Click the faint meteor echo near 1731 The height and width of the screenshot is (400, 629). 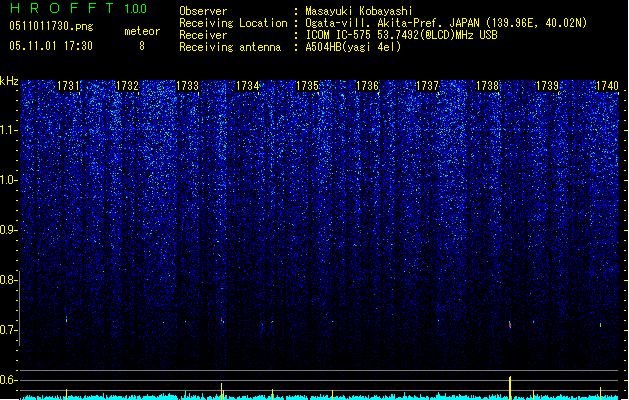(x=67, y=319)
